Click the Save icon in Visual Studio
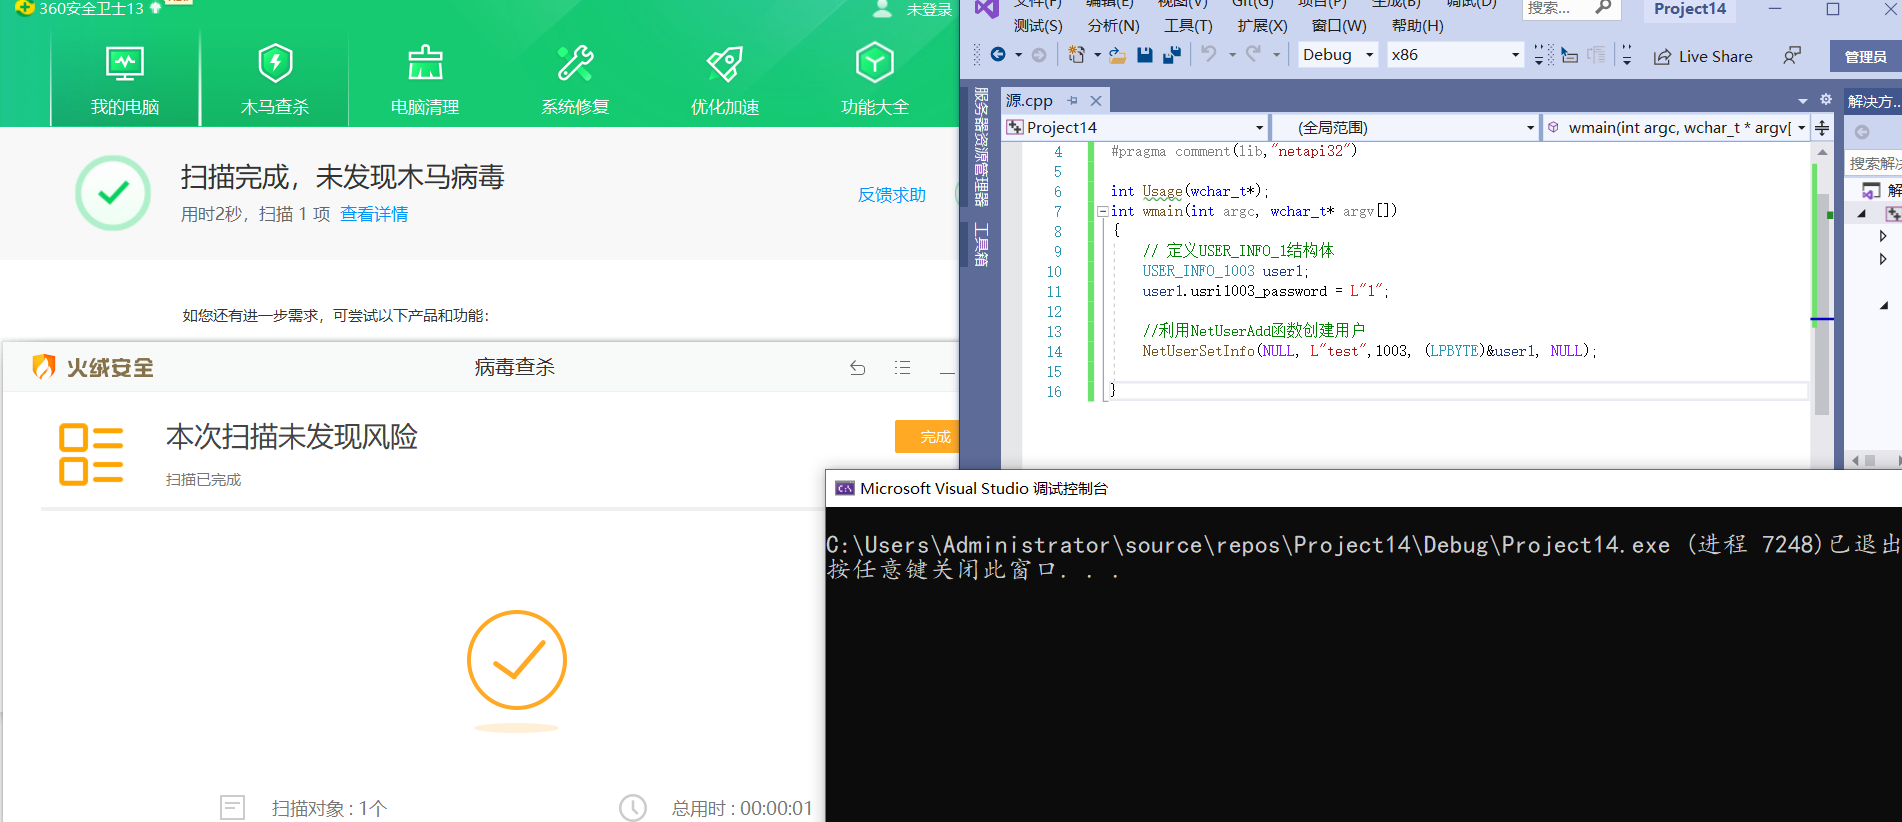The width and height of the screenshot is (1902, 822). pos(1145,55)
